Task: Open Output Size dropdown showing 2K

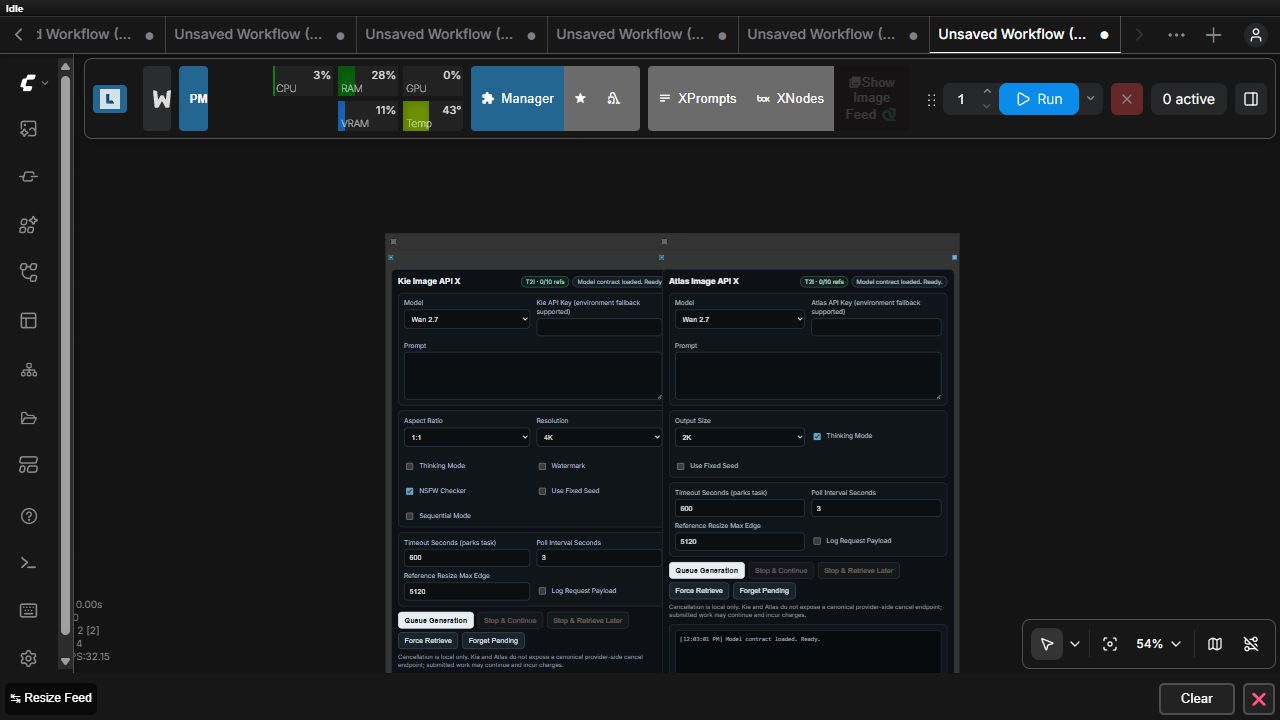Action: (x=739, y=438)
